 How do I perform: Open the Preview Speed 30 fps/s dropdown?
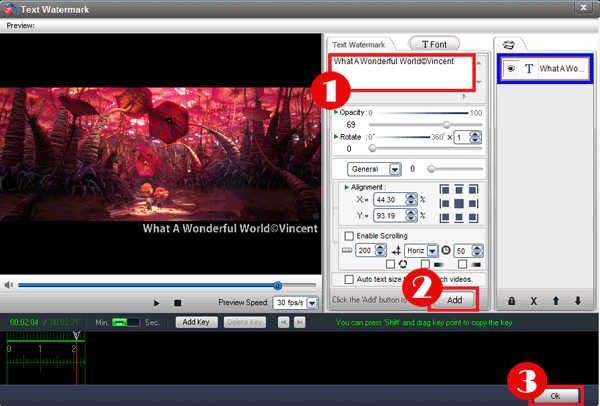tap(313, 303)
